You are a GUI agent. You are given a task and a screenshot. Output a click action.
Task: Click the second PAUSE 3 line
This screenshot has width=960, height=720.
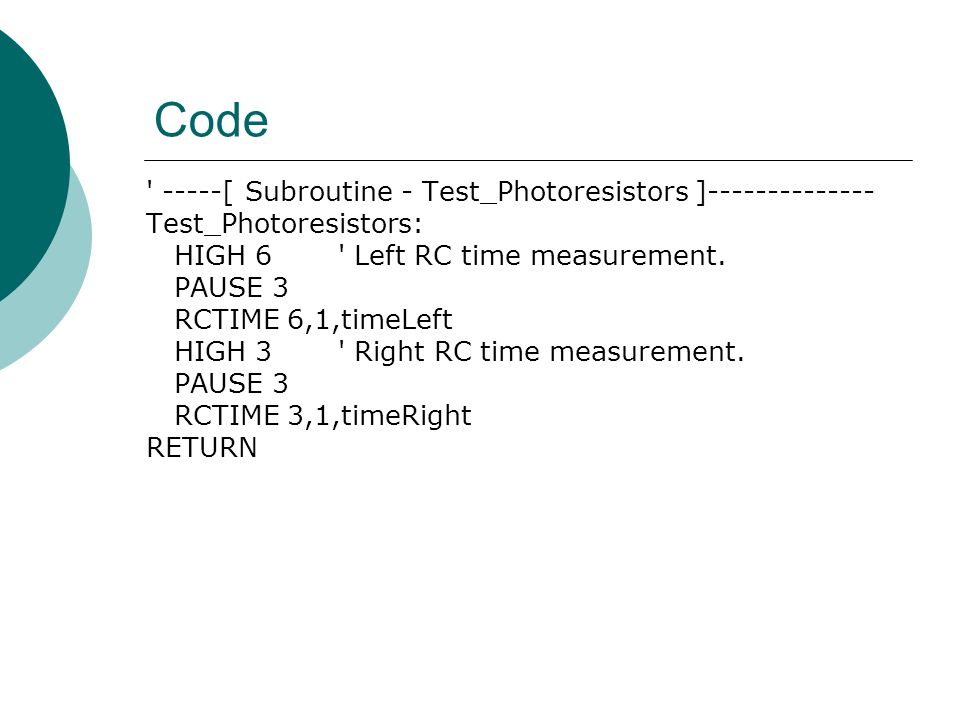point(231,384)
